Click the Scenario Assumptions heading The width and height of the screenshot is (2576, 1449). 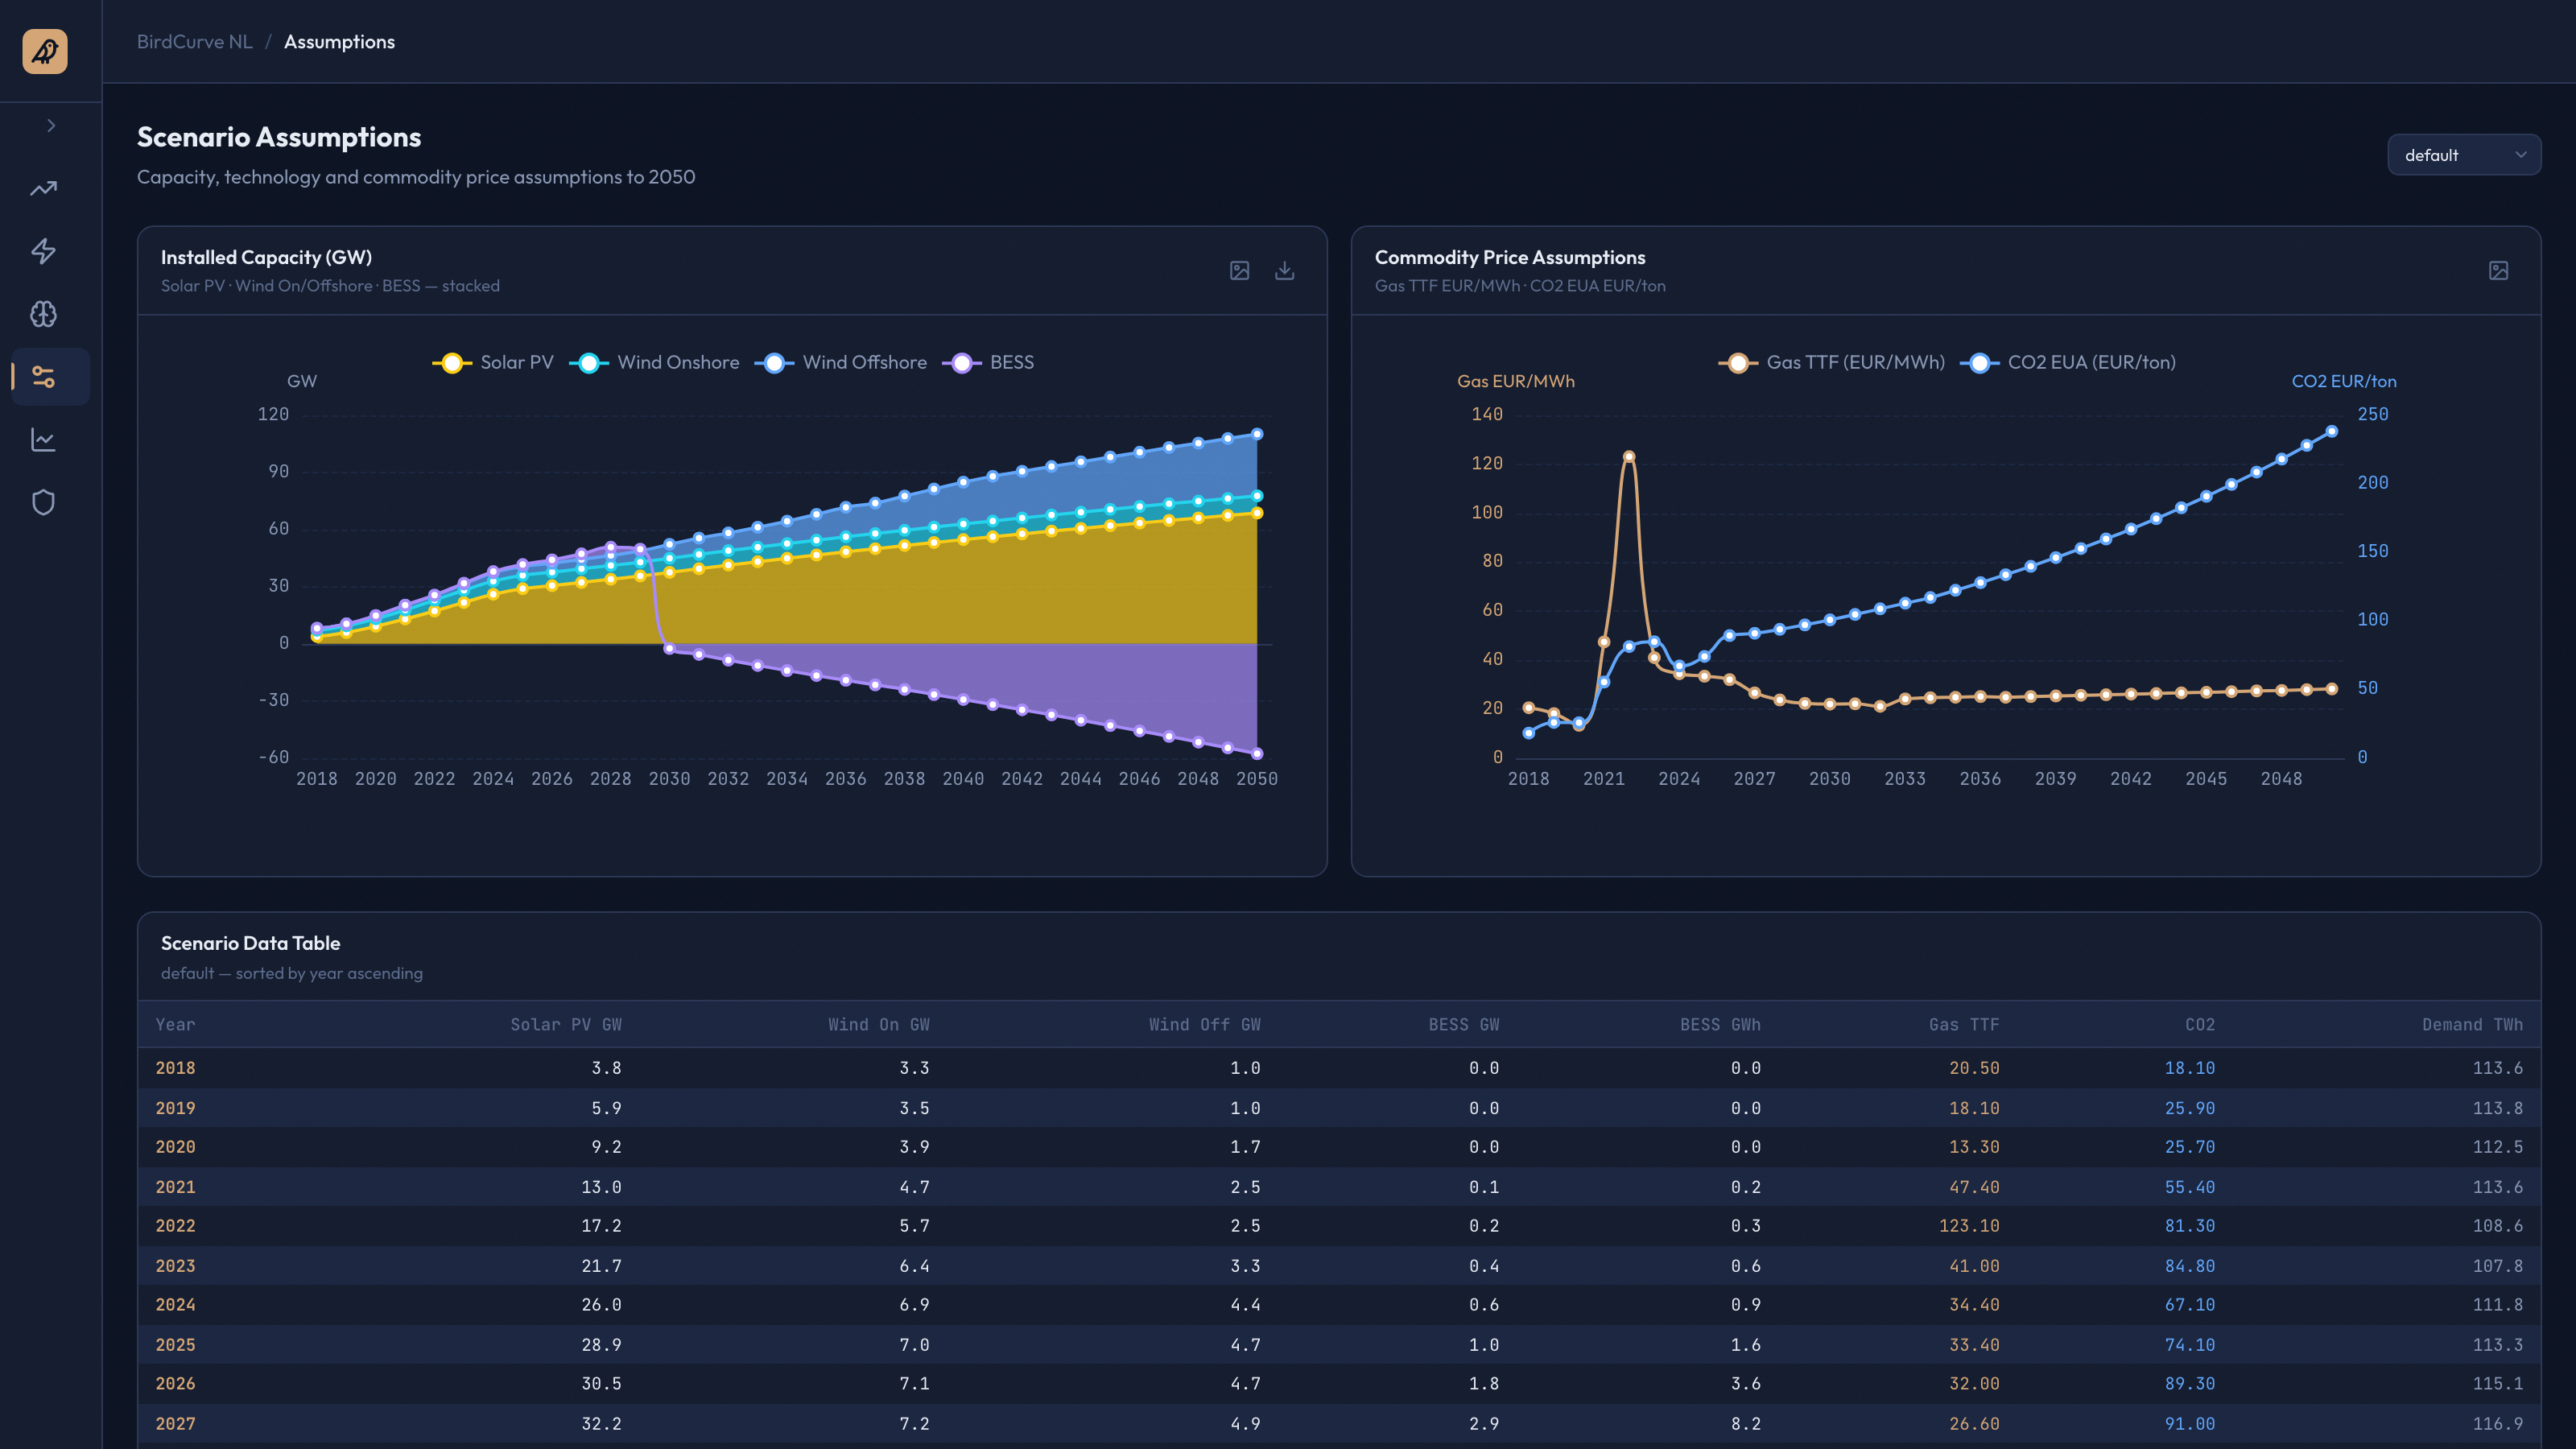[x=279, y=137]
